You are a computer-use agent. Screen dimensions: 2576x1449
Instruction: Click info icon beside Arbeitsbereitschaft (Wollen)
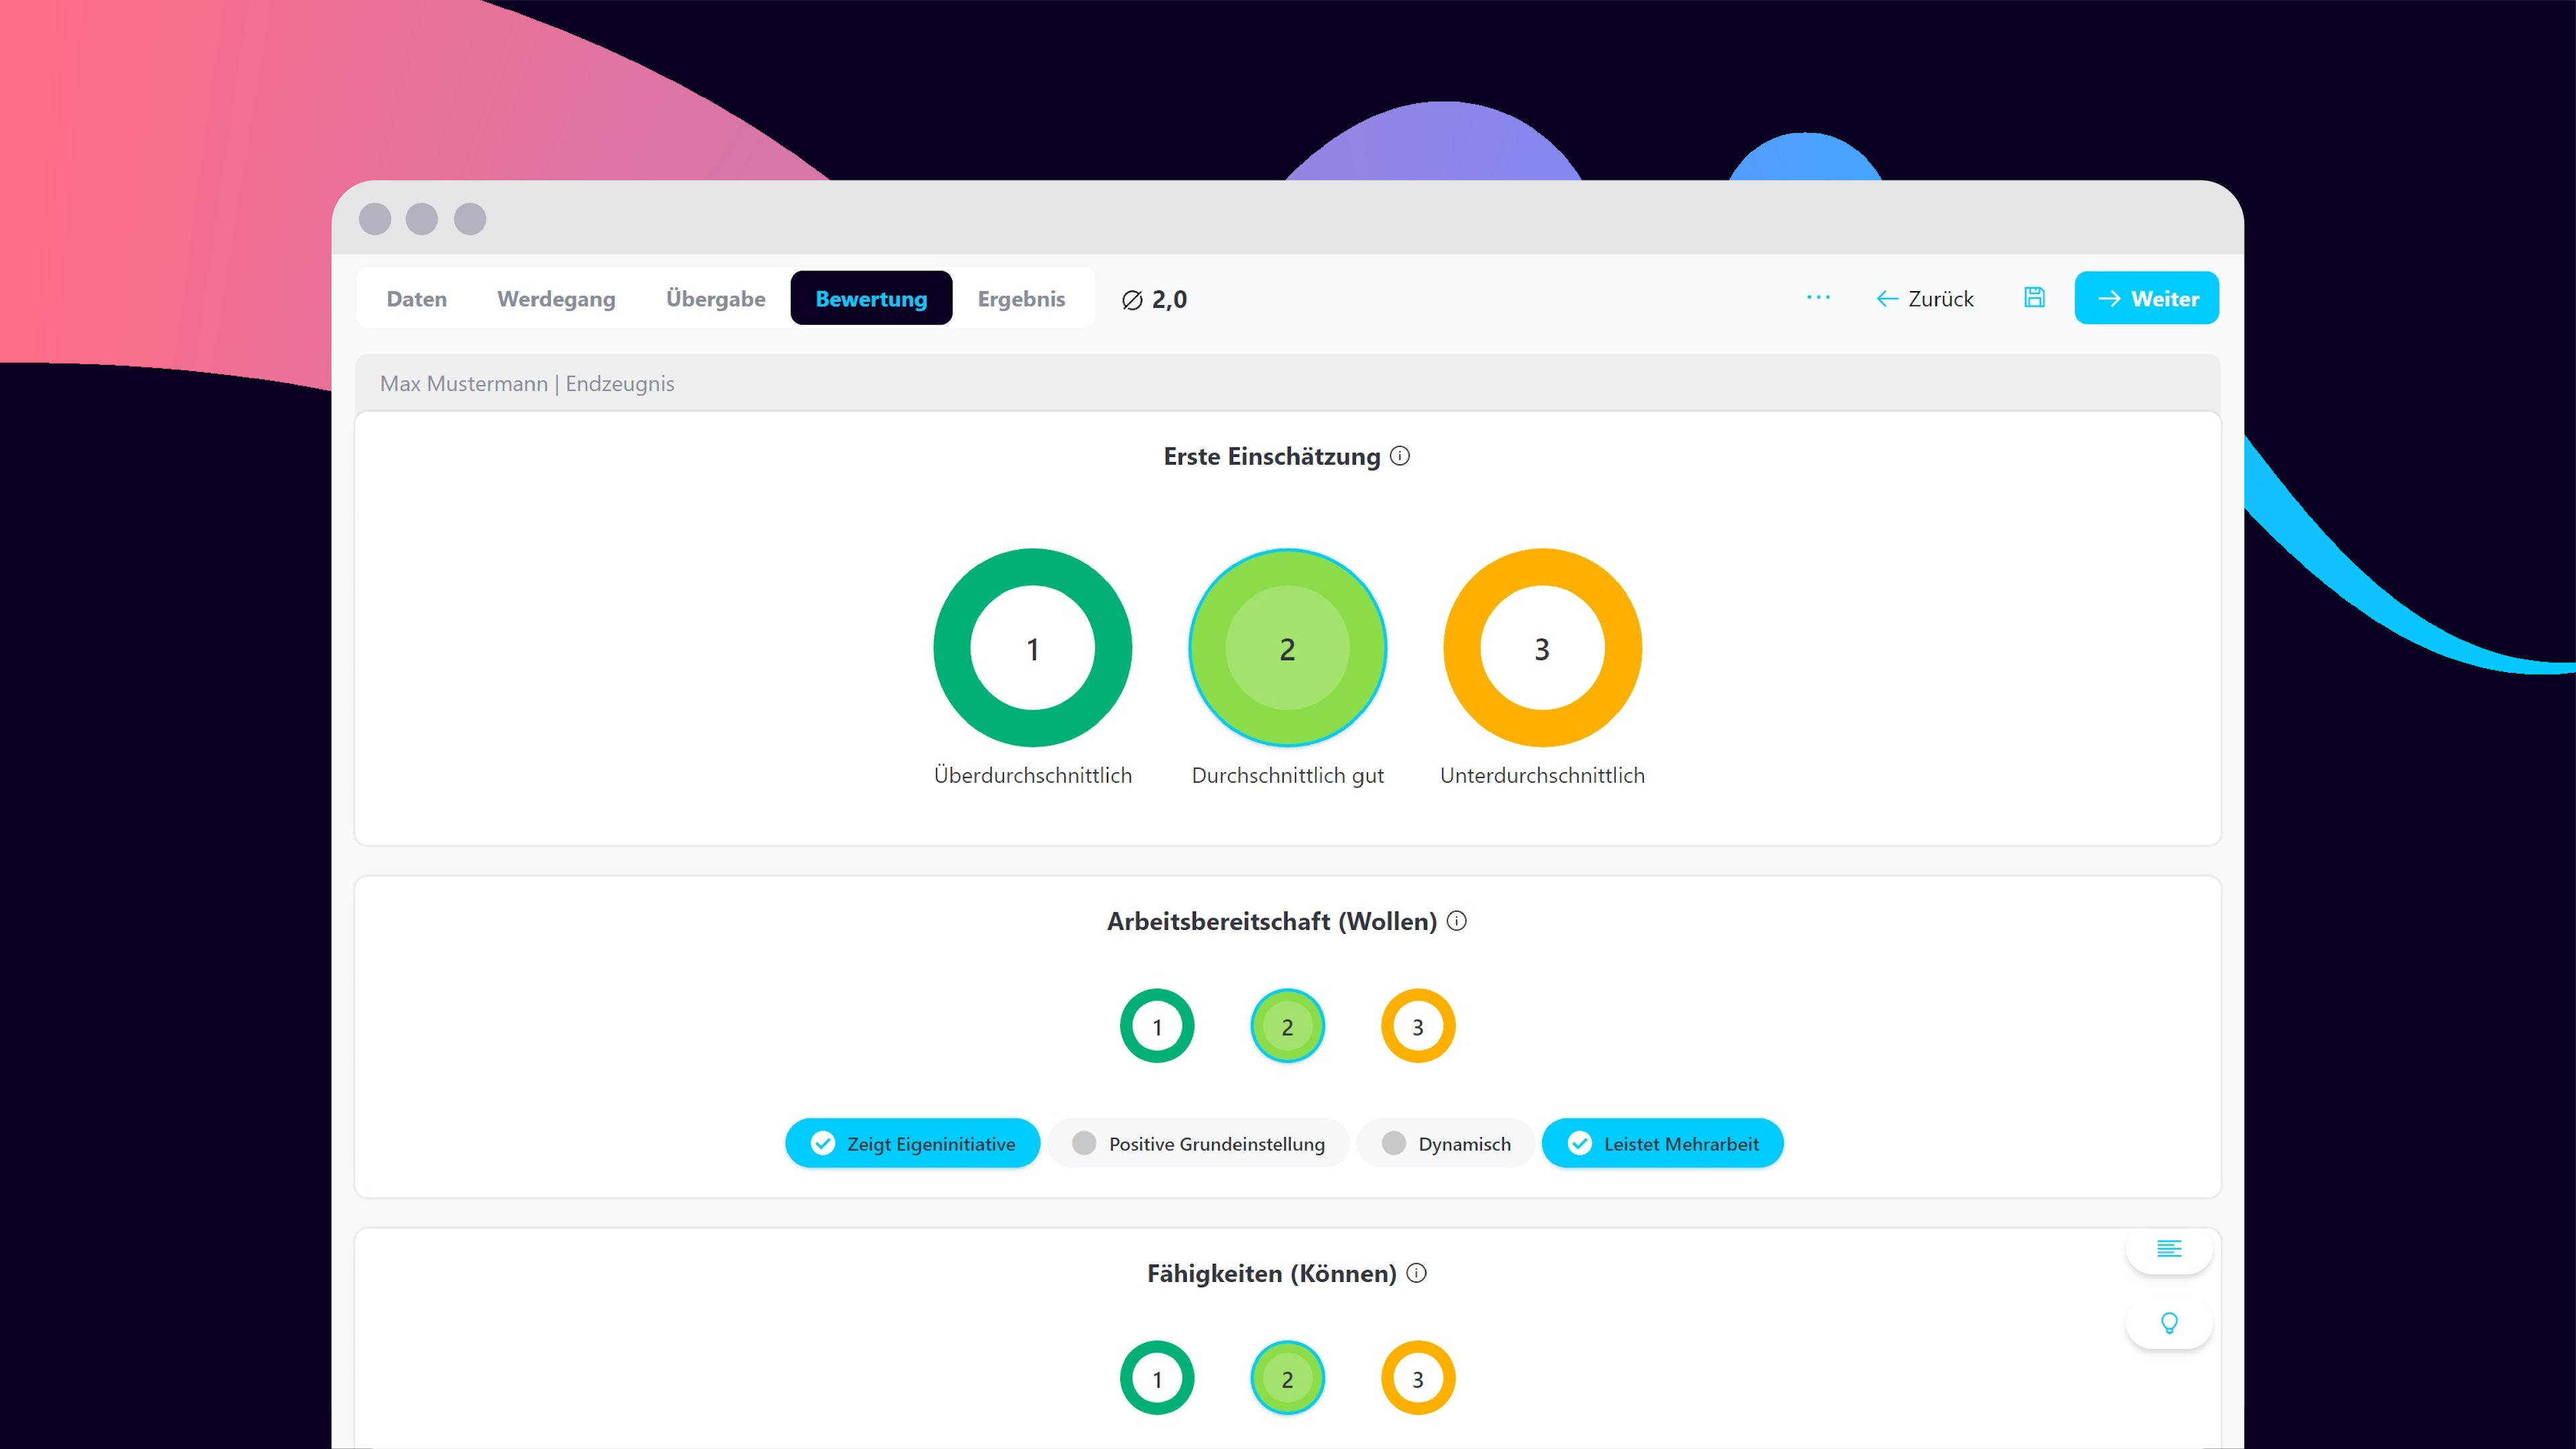[1457, 921]
